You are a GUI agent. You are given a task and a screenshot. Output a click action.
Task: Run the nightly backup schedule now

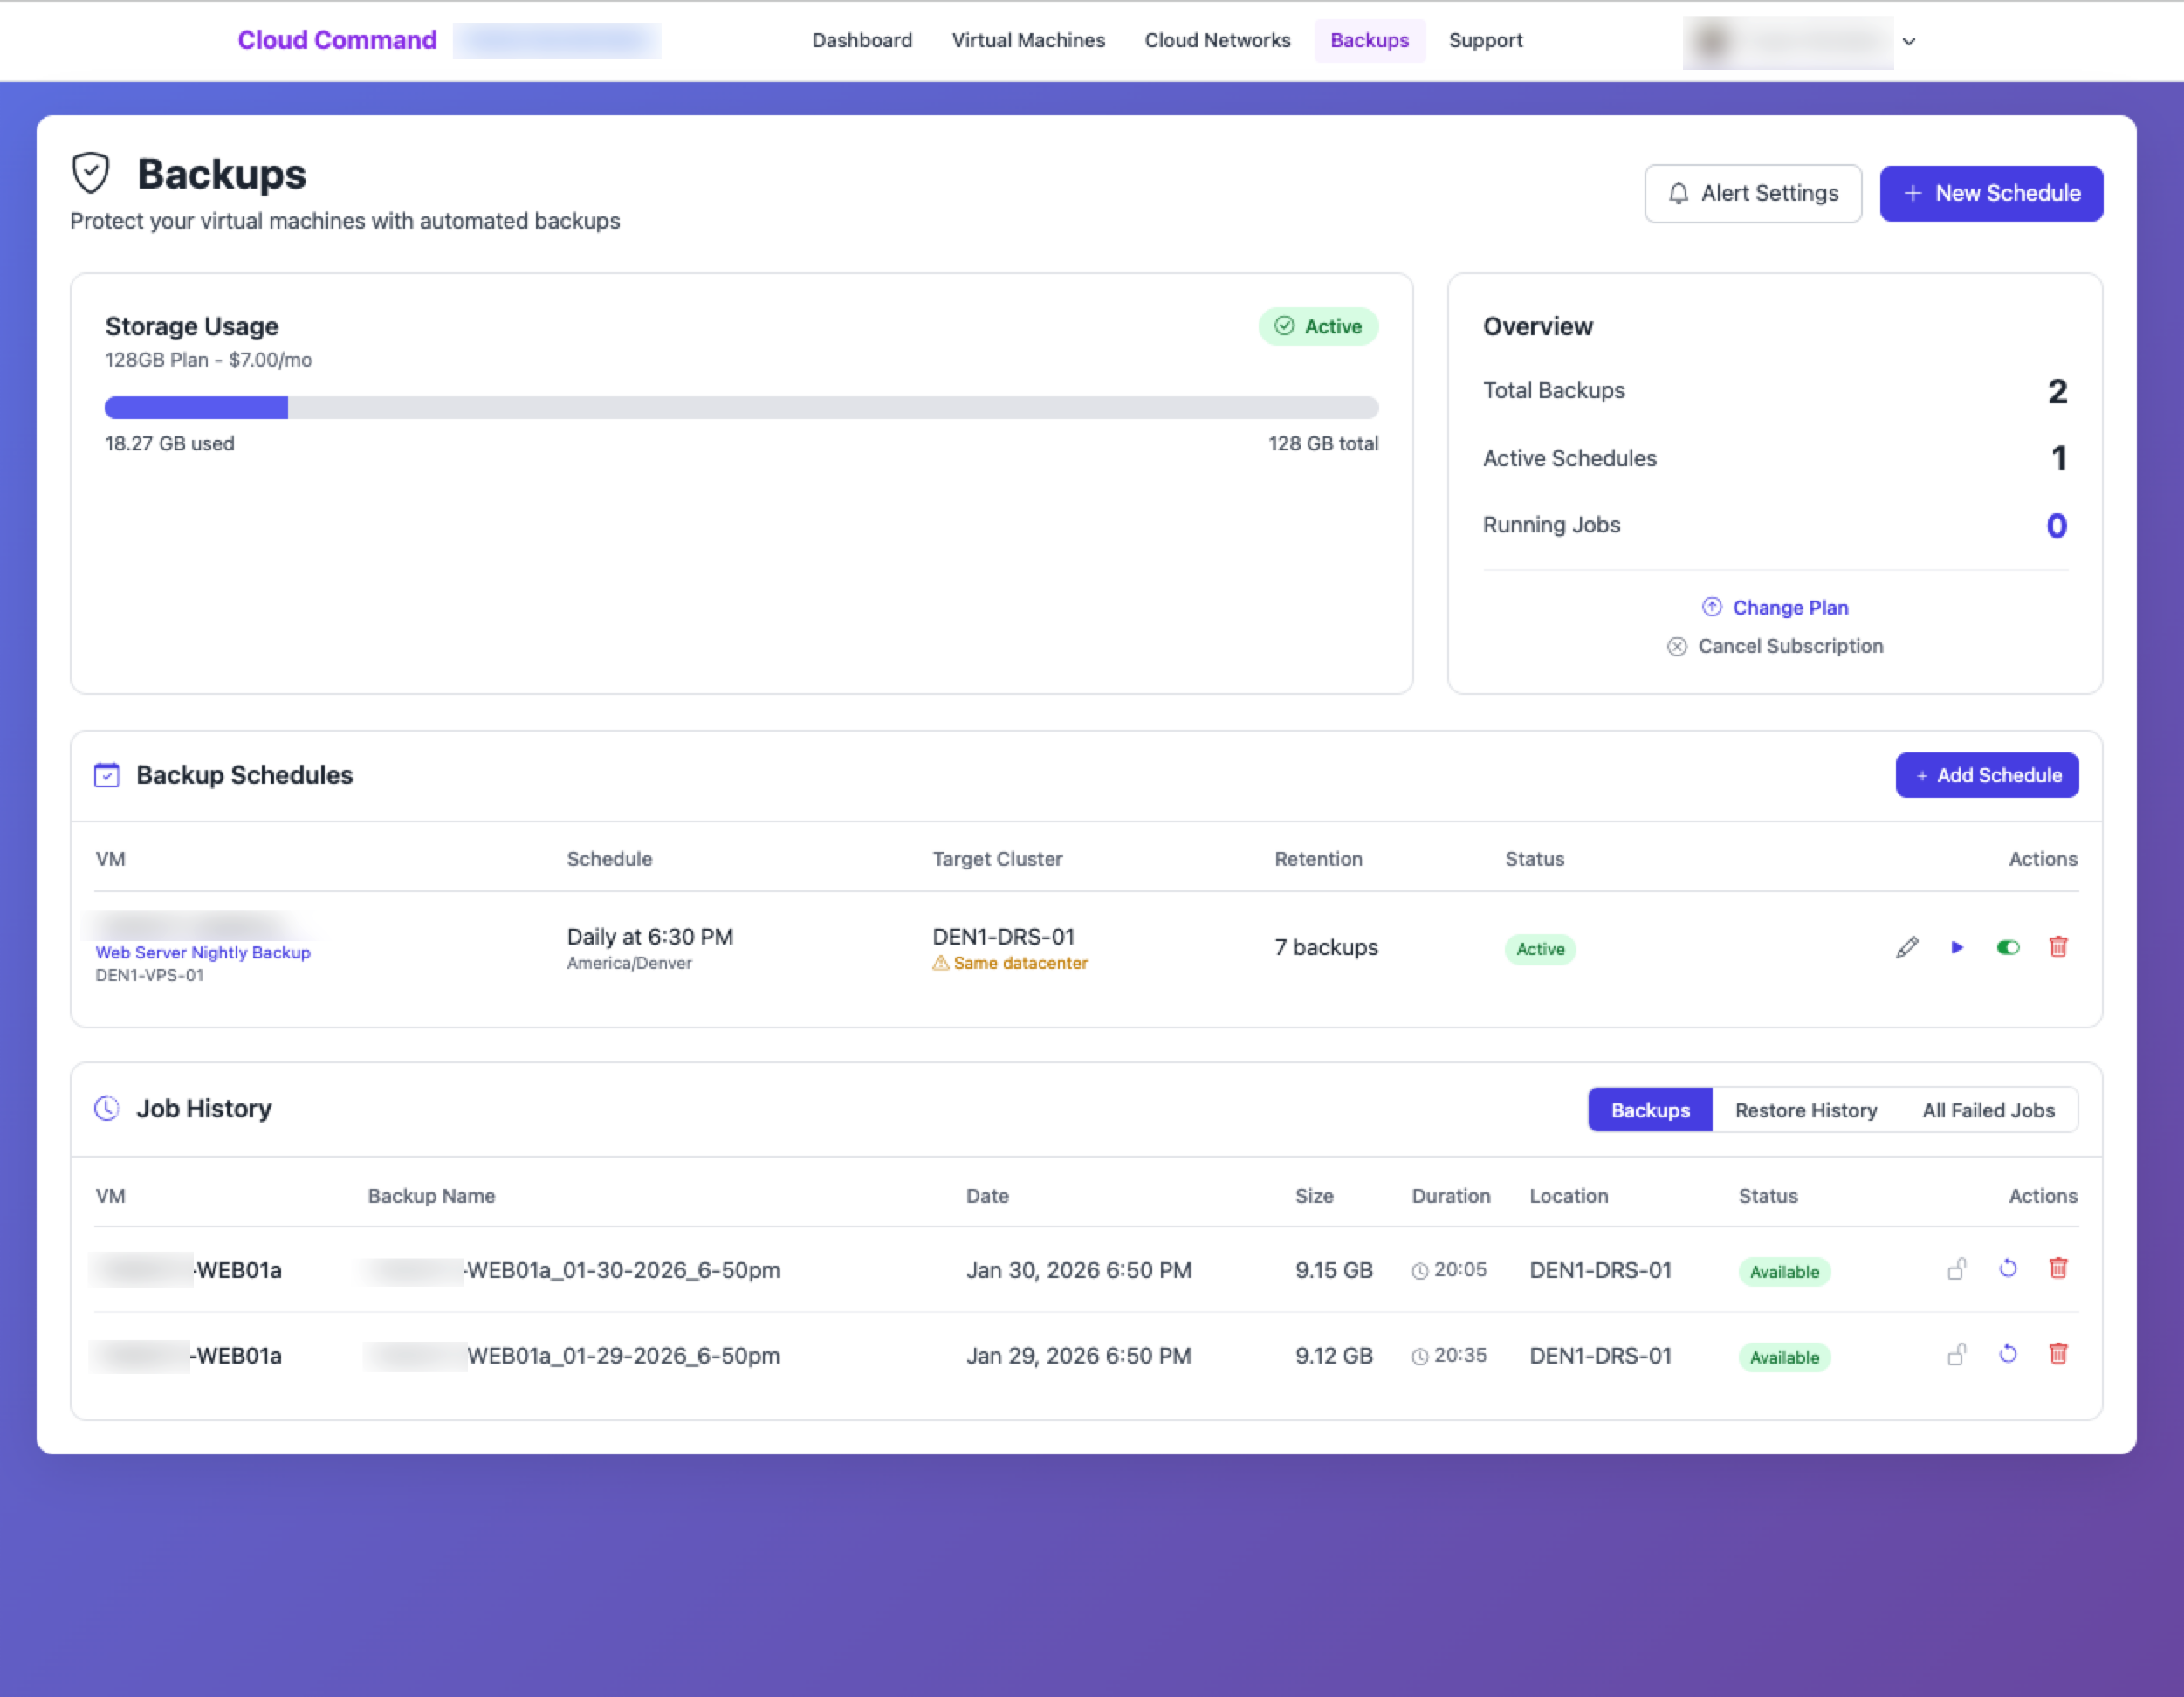coord(1957,948)
